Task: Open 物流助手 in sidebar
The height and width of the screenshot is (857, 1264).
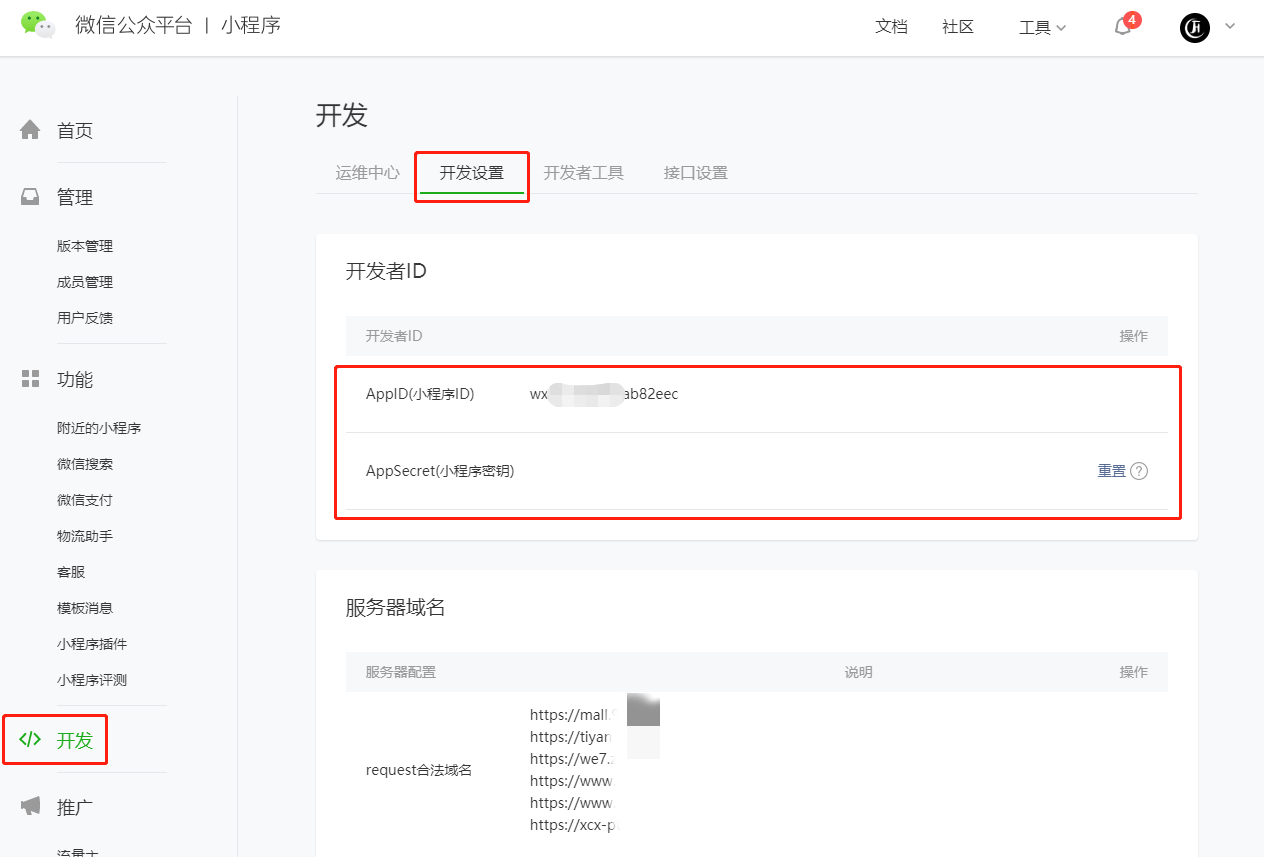Action: (x=85, y=536)
